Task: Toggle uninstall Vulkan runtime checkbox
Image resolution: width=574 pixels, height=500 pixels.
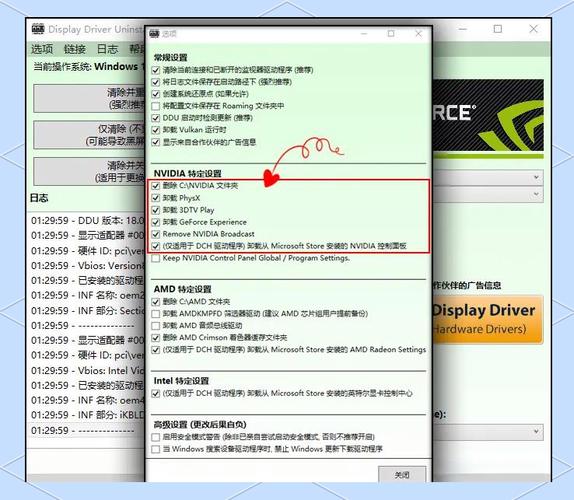Action: (156, 130)
